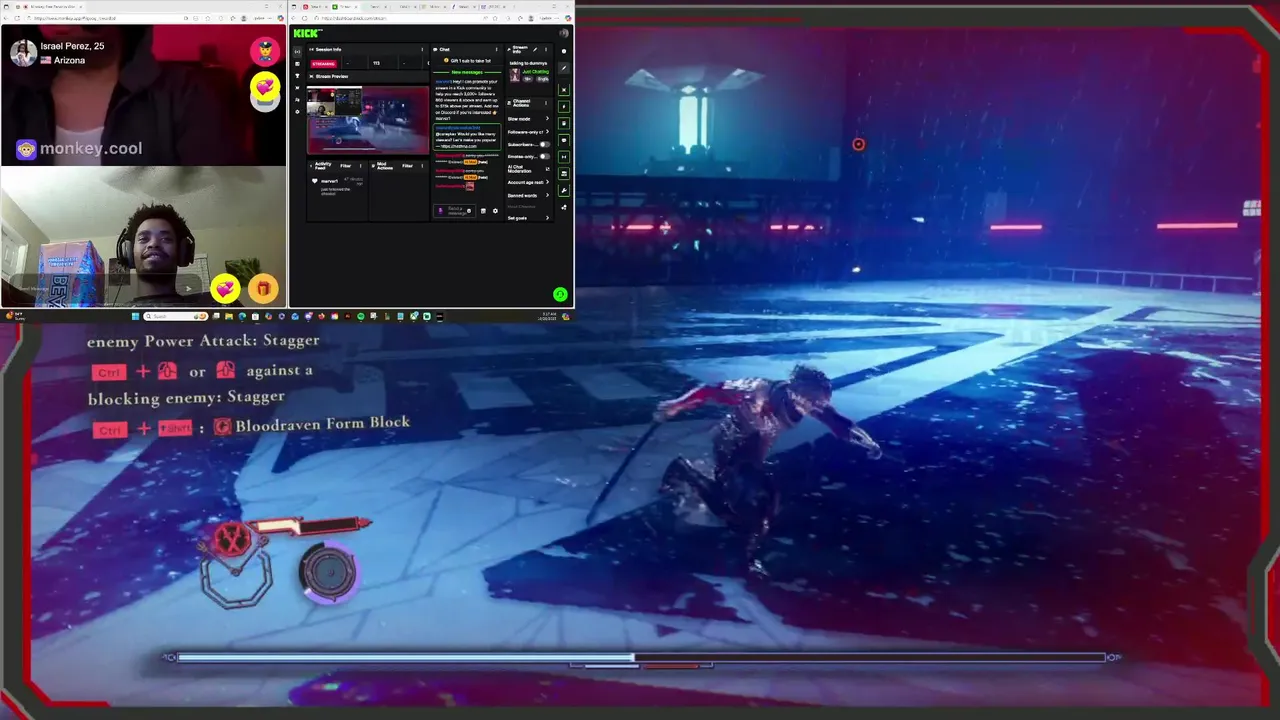Reload the Kick dashboard browser page
Image resolution: width=1280 pixels, height=720 pixels.
(x=305, y=18)
